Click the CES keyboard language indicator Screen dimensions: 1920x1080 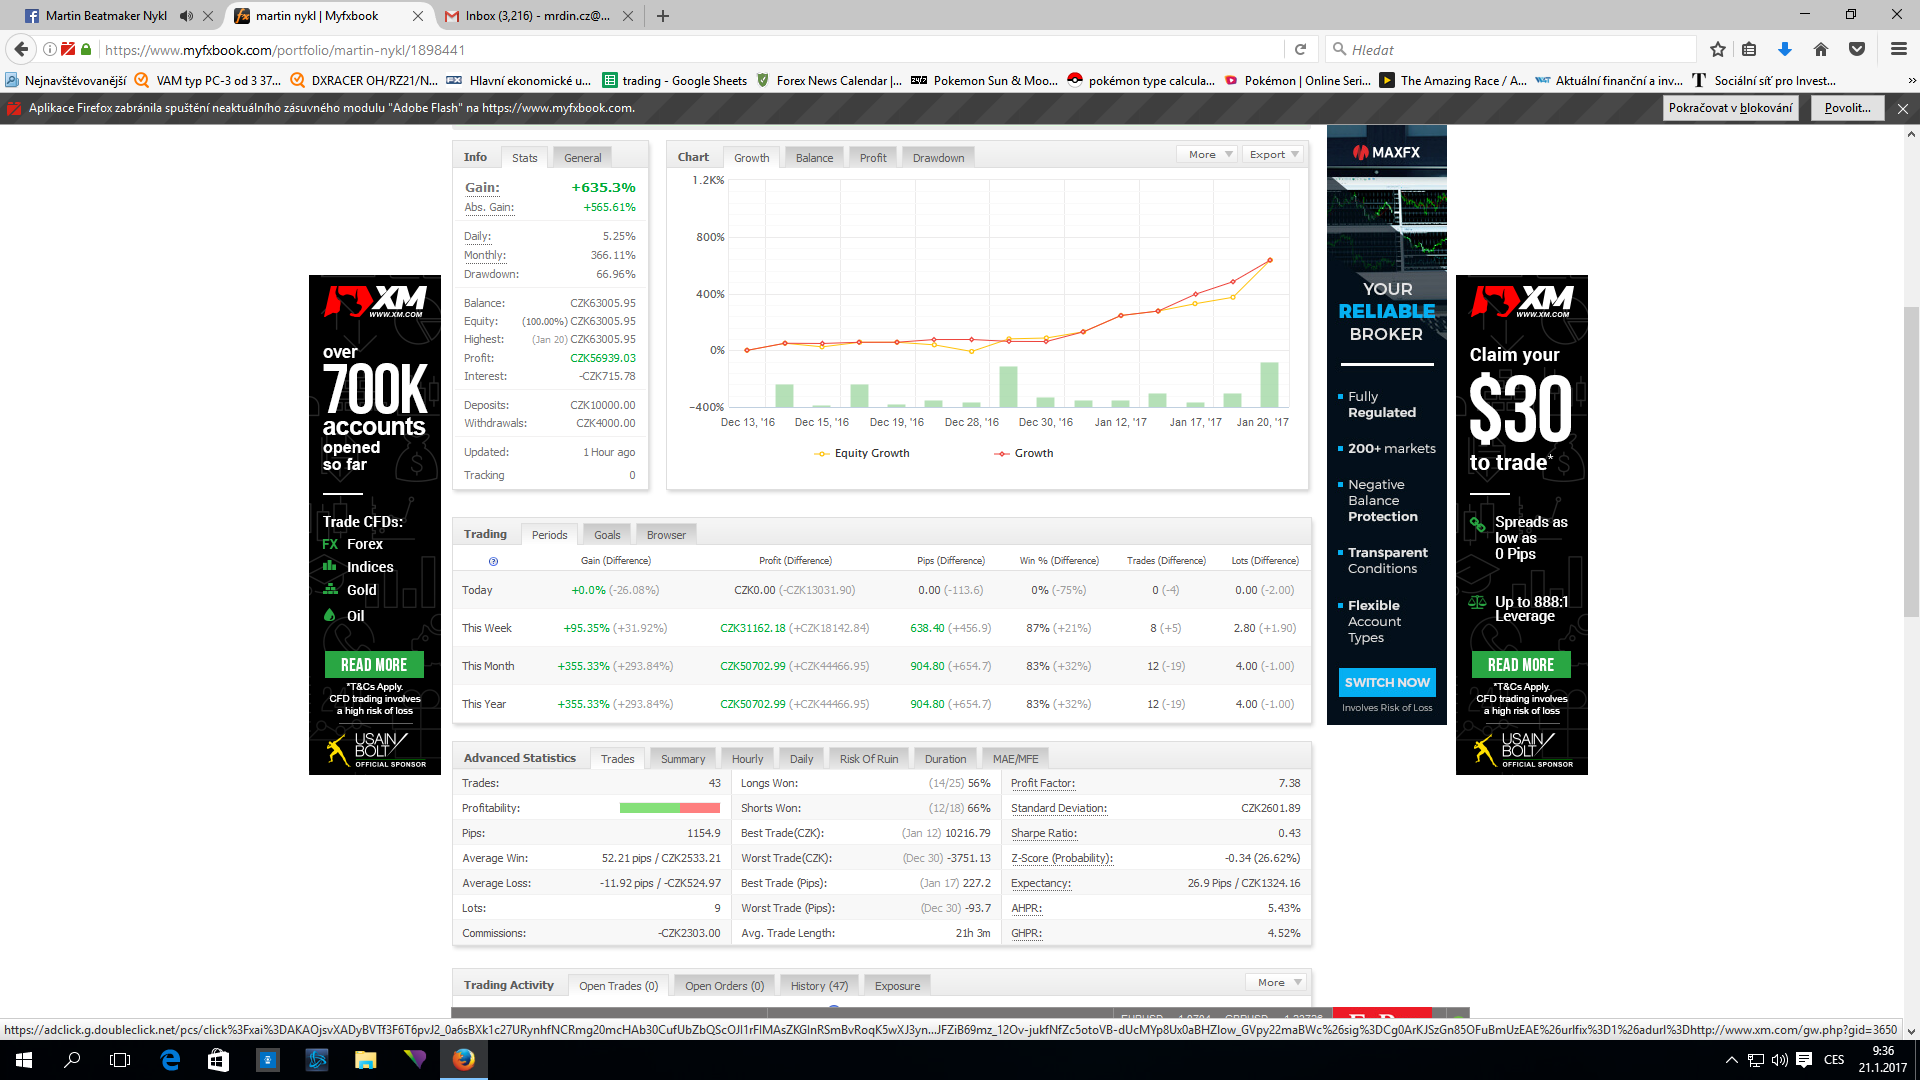1834,1060
